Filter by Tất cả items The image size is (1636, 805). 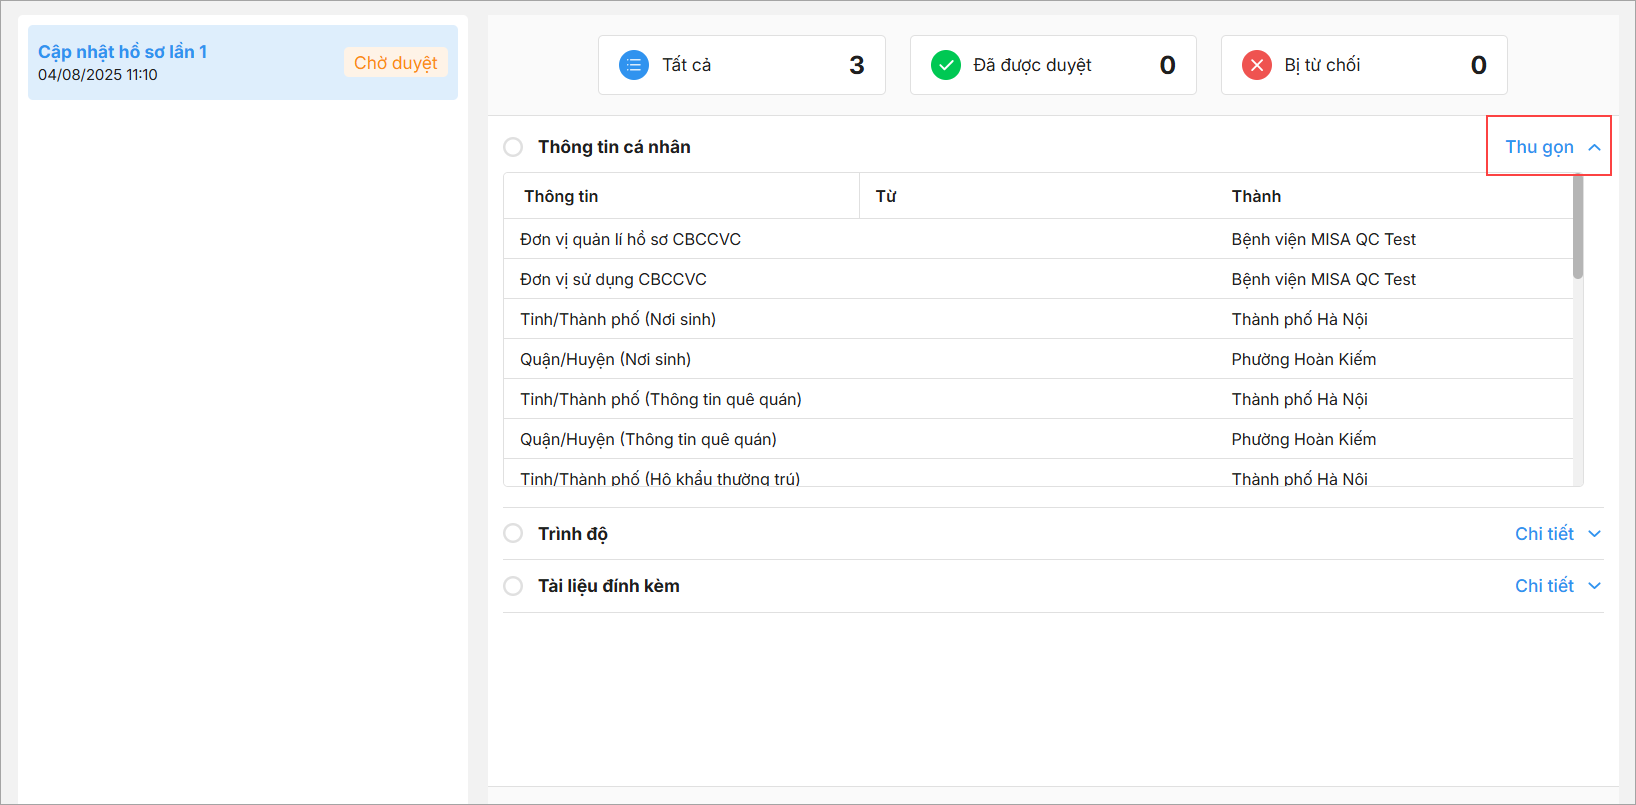pos(741,65)
